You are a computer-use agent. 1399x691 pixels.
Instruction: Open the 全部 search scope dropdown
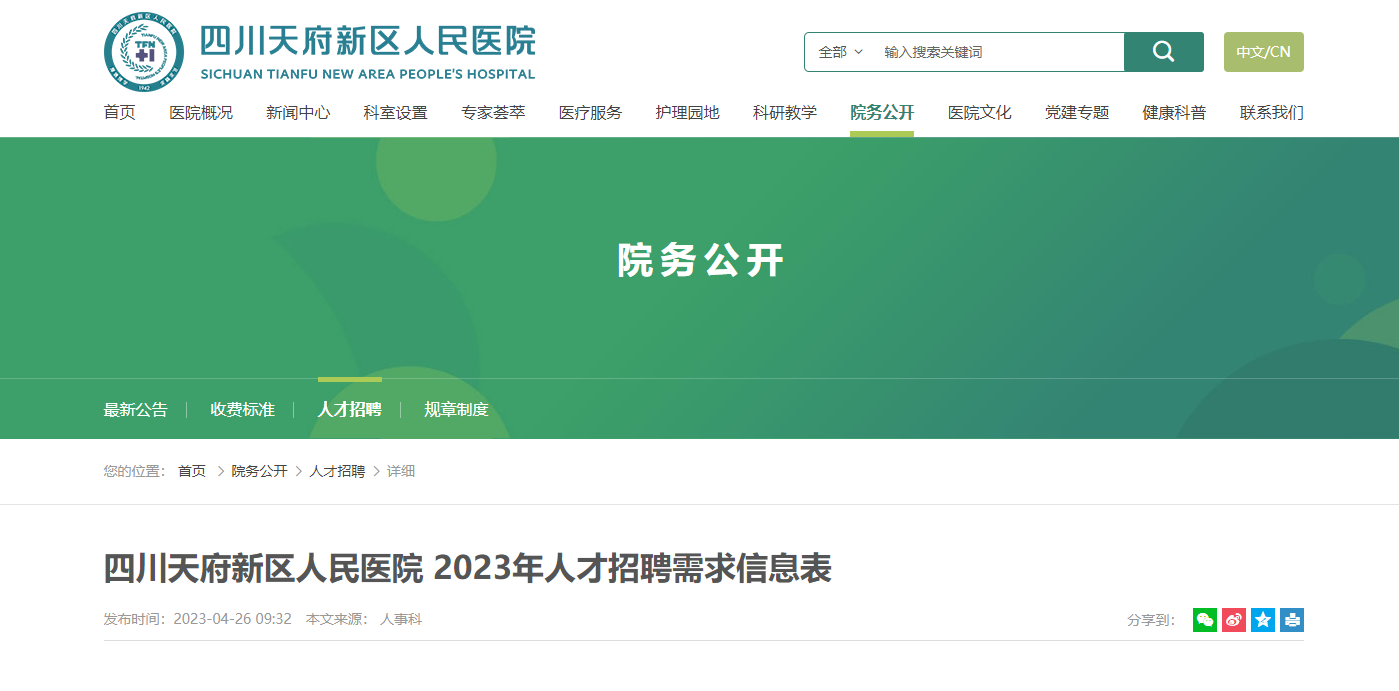pos(840,52)
